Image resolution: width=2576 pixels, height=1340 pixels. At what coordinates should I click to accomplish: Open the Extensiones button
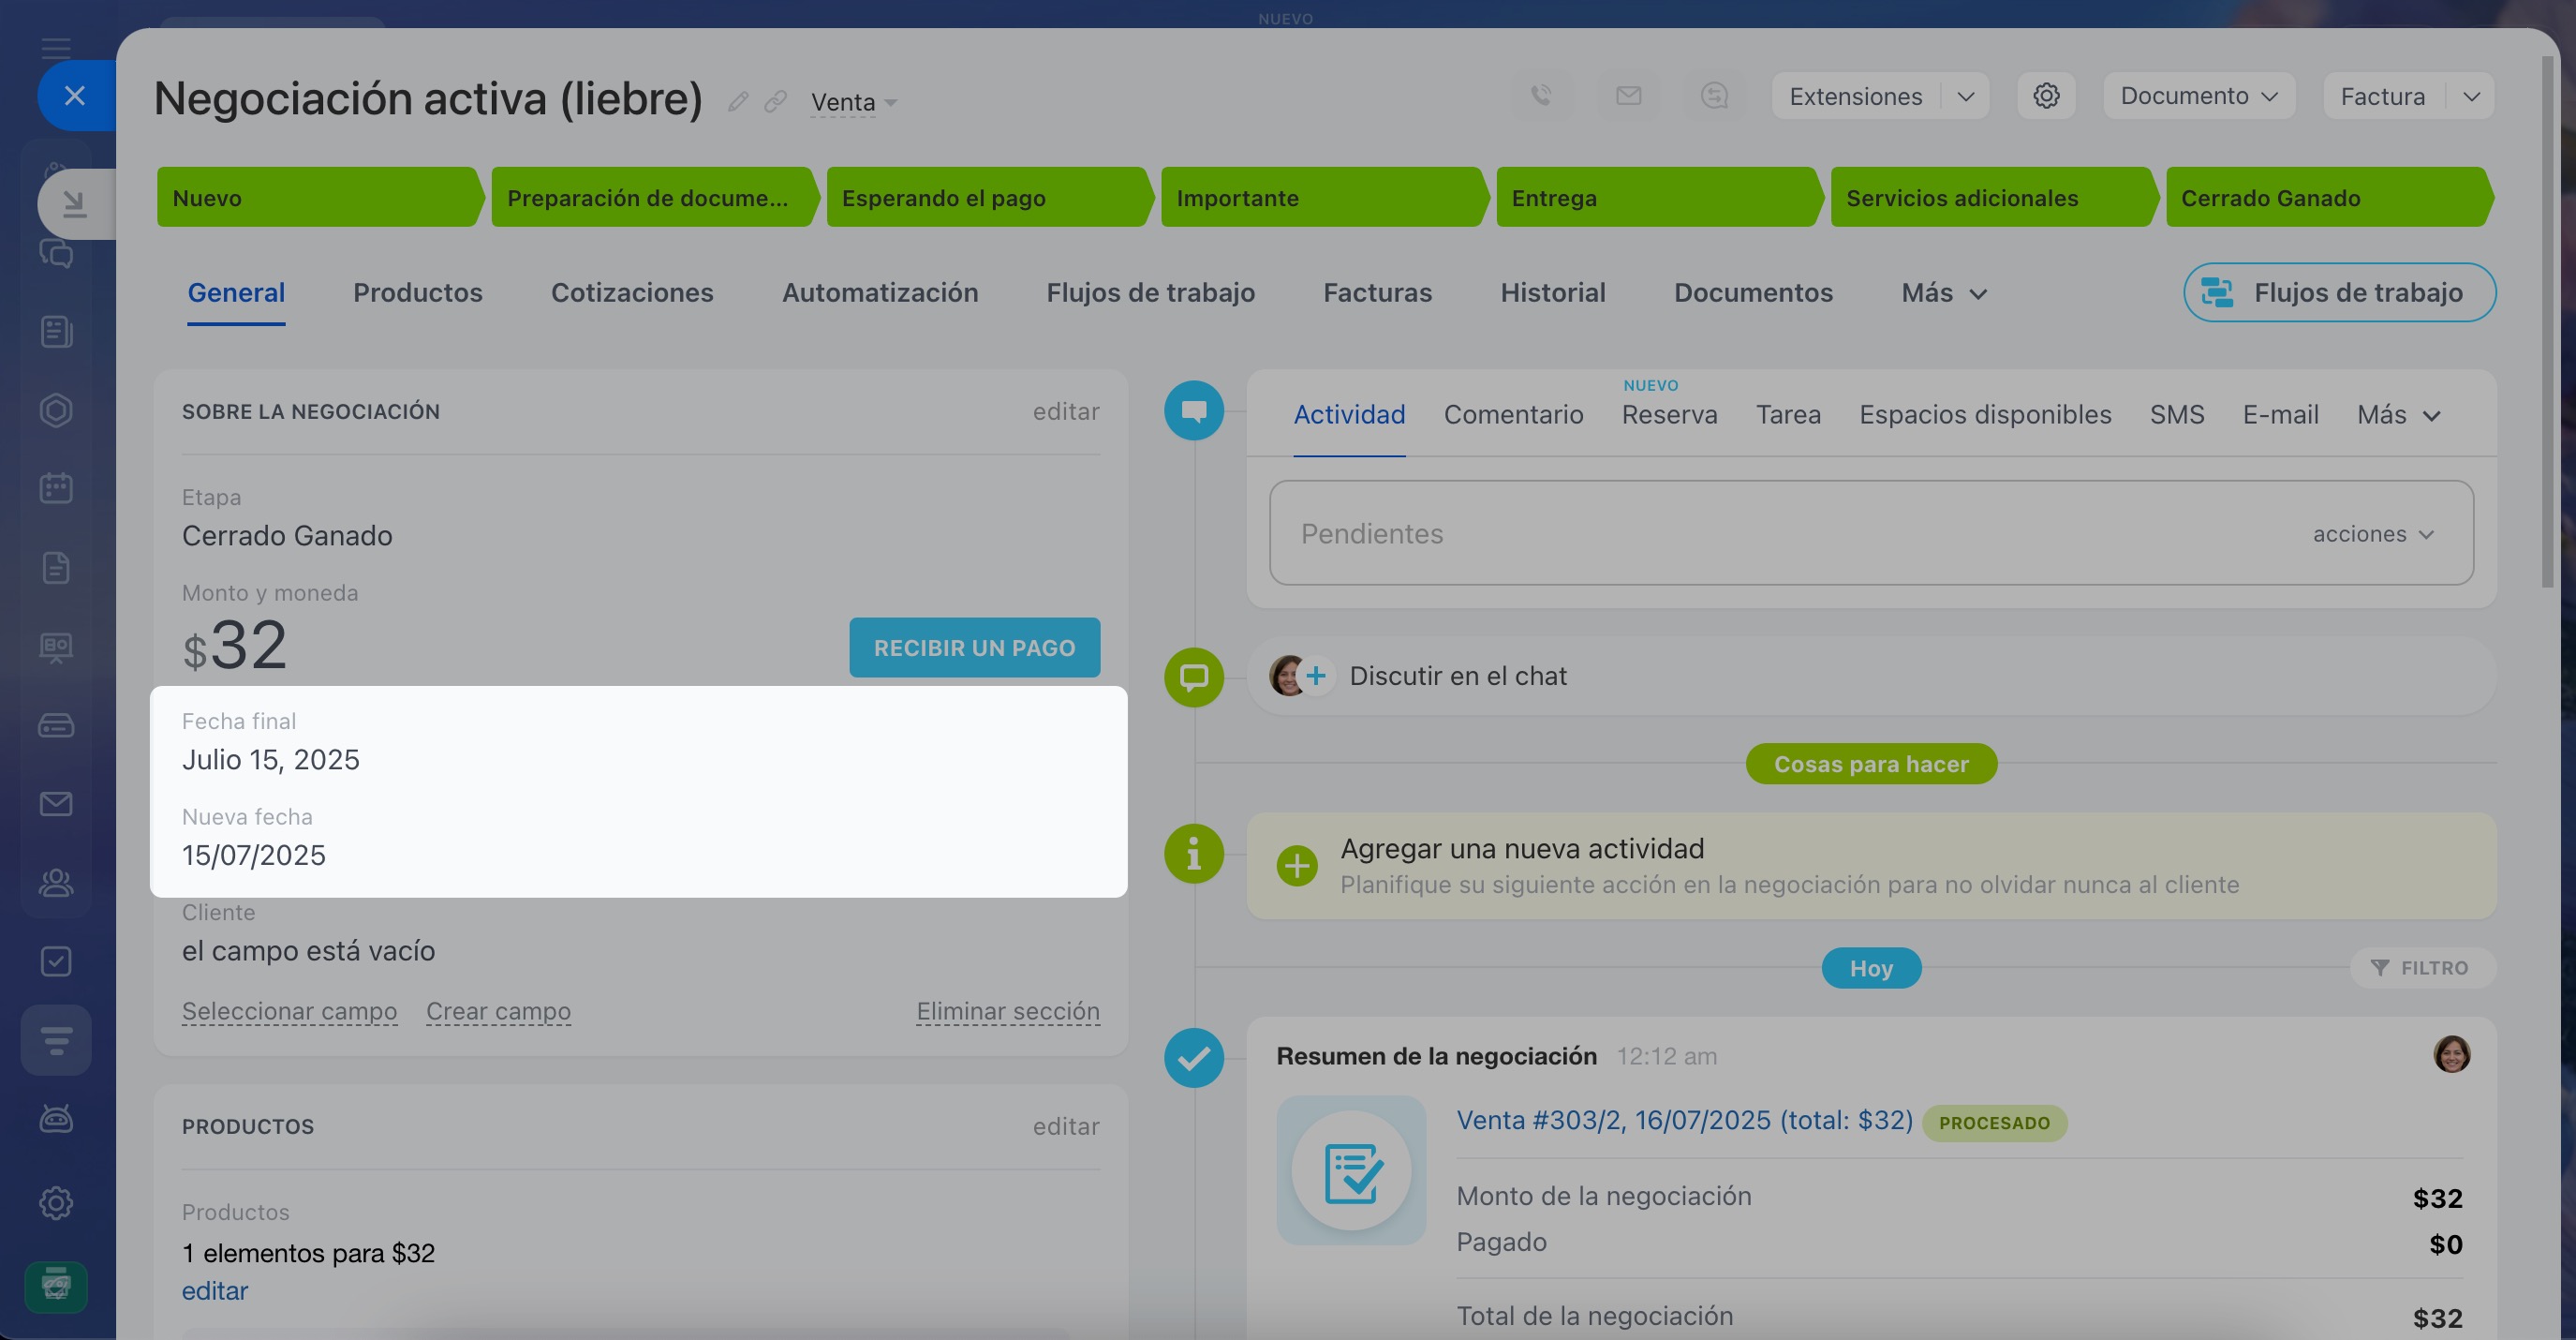point(1856,96)
